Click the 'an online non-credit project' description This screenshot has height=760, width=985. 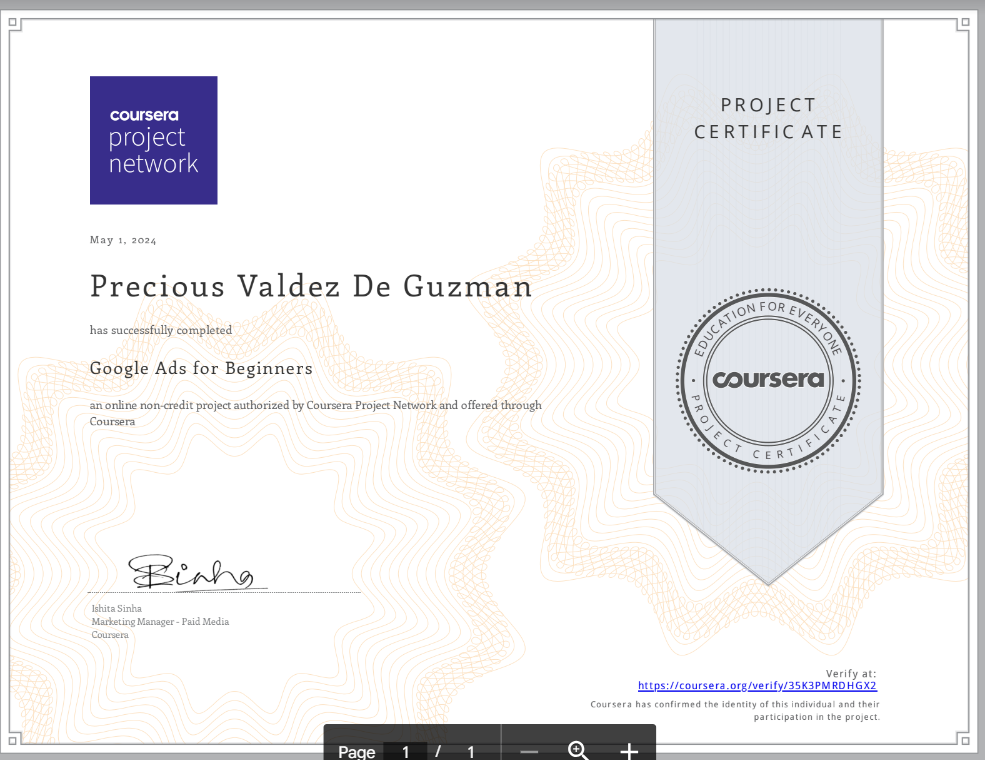pyautogui.click(x=315, y=413)
